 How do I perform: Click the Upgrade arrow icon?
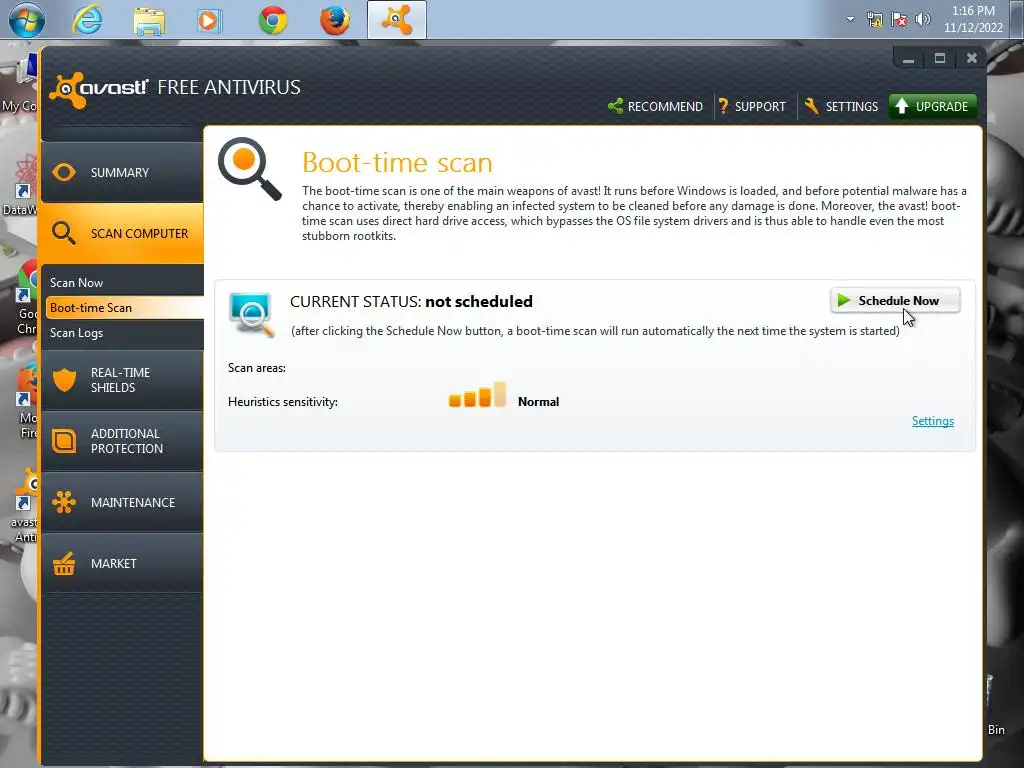(x=902, y=106)
